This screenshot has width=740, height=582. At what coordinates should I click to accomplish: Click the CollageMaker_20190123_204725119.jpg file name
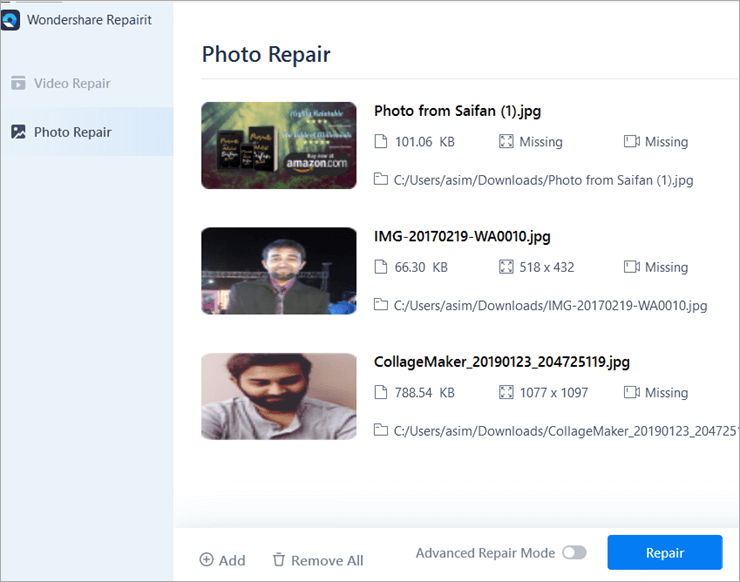(502, 362)
